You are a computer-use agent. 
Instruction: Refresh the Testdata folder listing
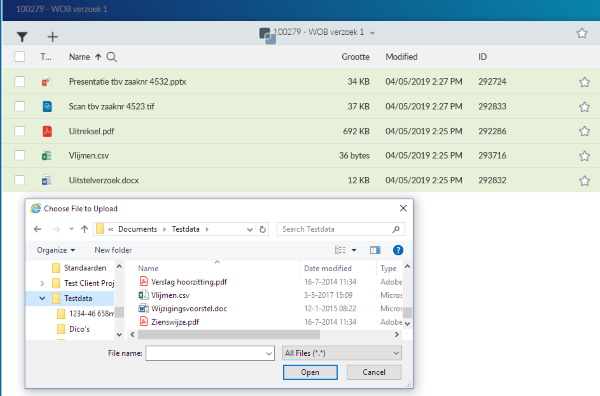tap(262, 230)
